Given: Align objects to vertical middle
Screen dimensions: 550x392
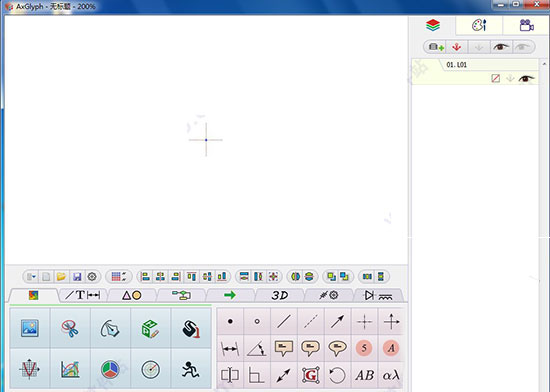Looking at the screenshot, I should 207,277.
